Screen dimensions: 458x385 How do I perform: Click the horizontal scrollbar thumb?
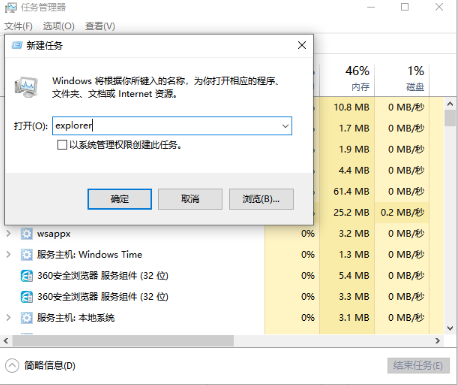[123, 341]
